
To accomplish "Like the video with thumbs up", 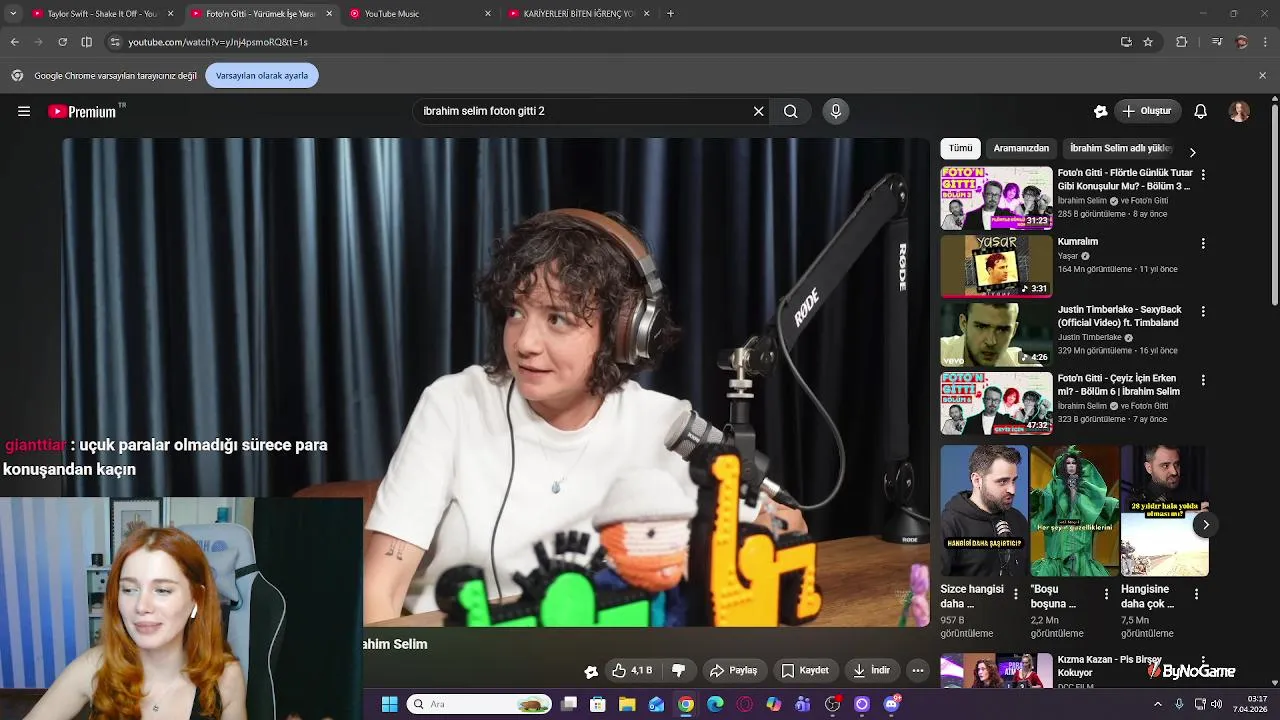I will 632,670.
